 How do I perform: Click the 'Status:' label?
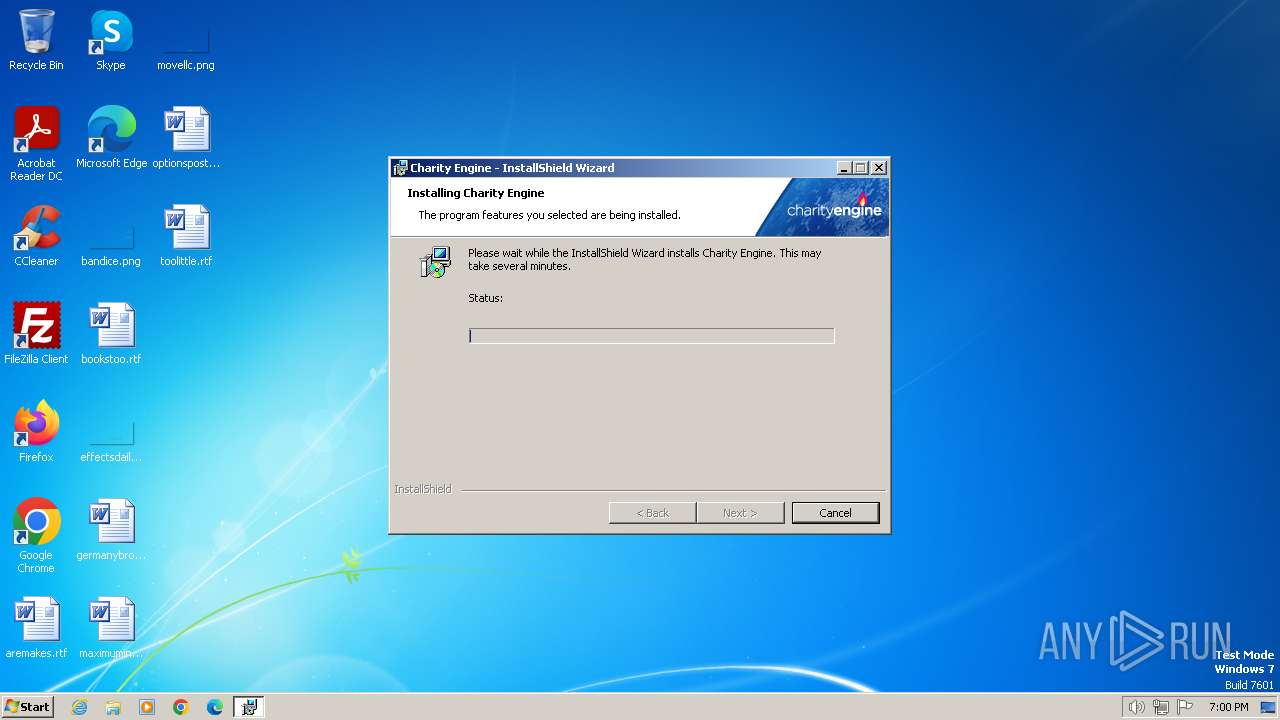pos(485,298)
